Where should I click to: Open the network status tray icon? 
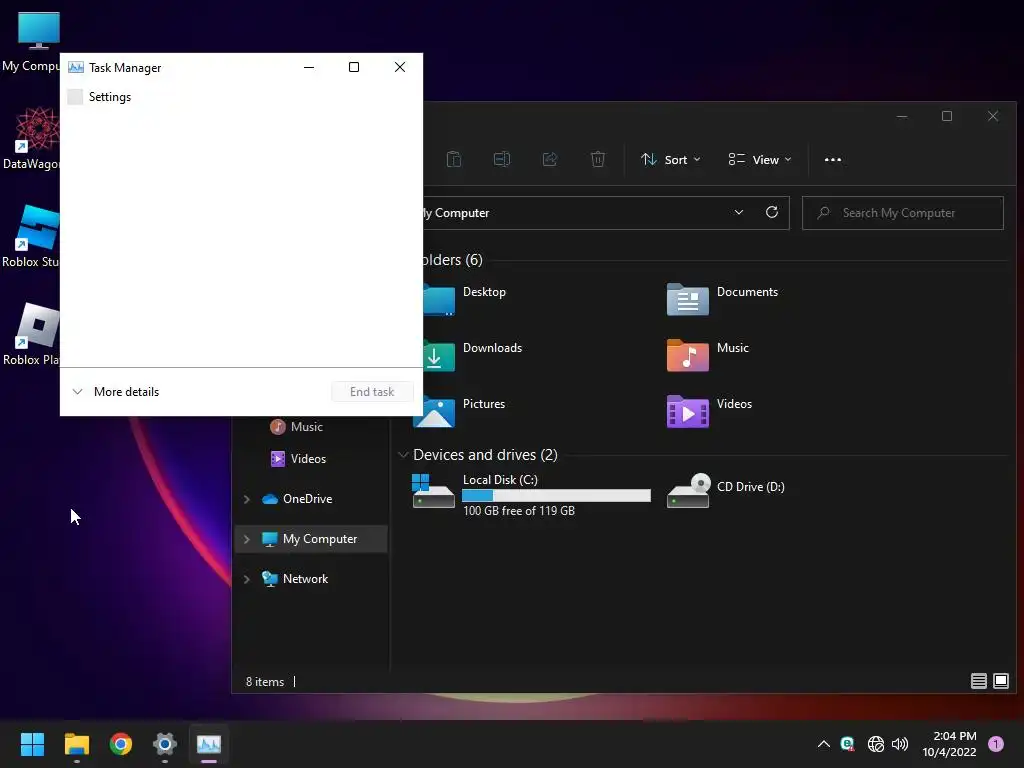pos(876,744)
